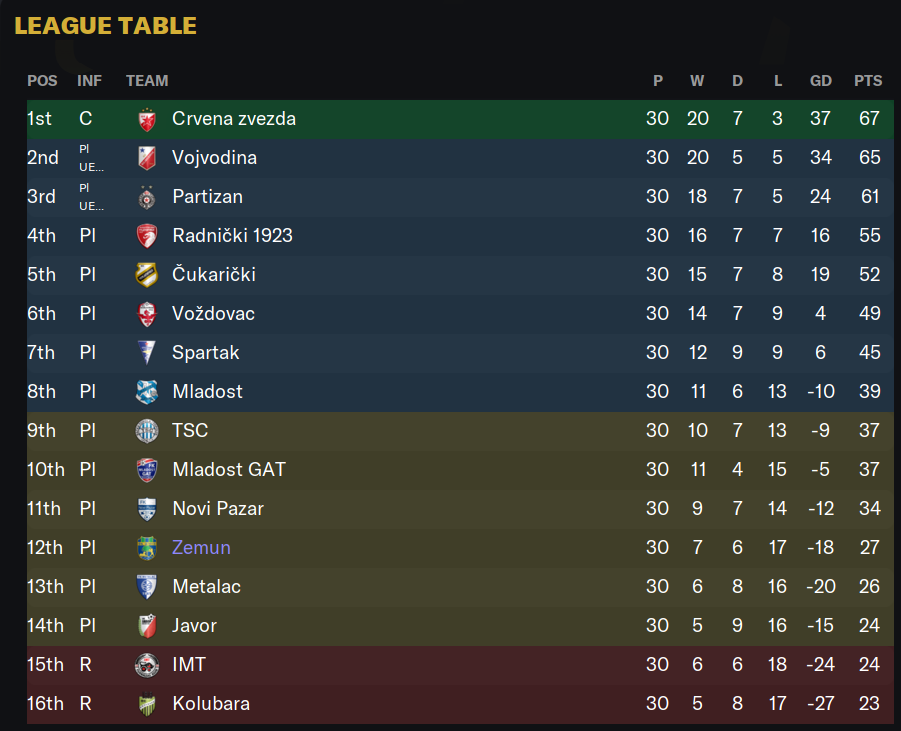
Task: Sort table by PTS column header
Action: click(868, 81)
